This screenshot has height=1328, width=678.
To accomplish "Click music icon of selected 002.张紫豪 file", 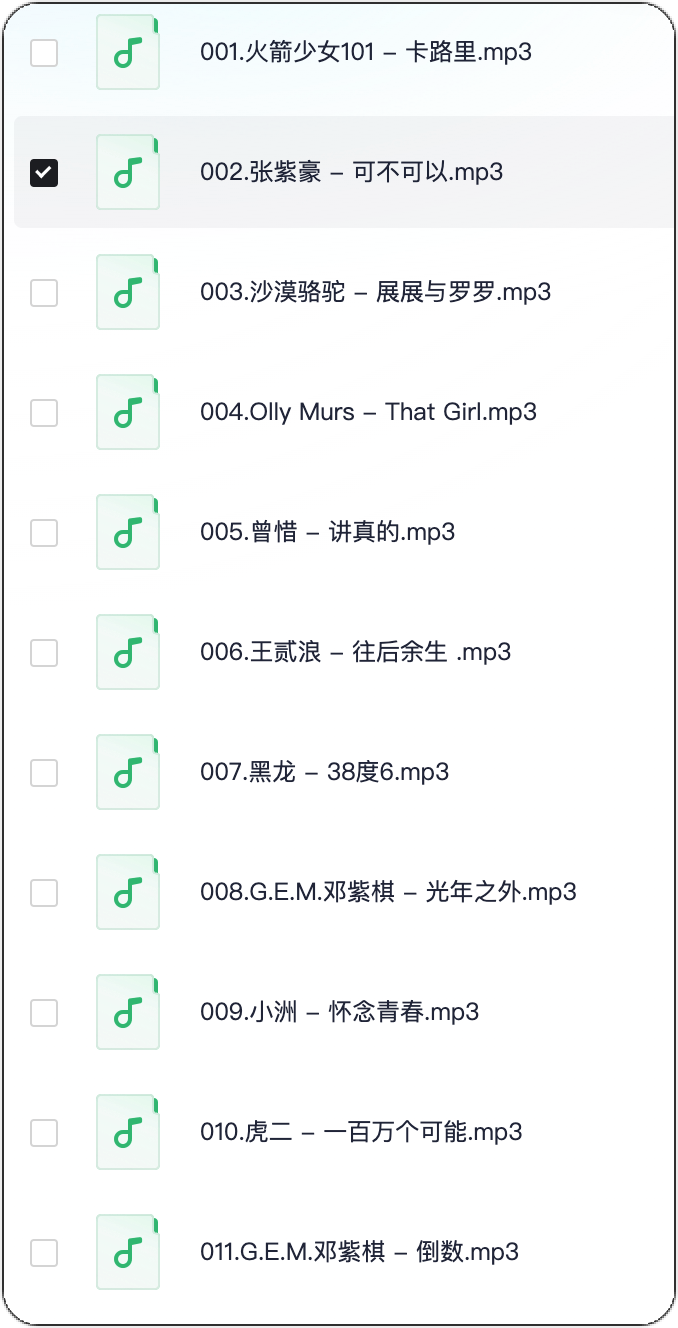I will 127,172.
